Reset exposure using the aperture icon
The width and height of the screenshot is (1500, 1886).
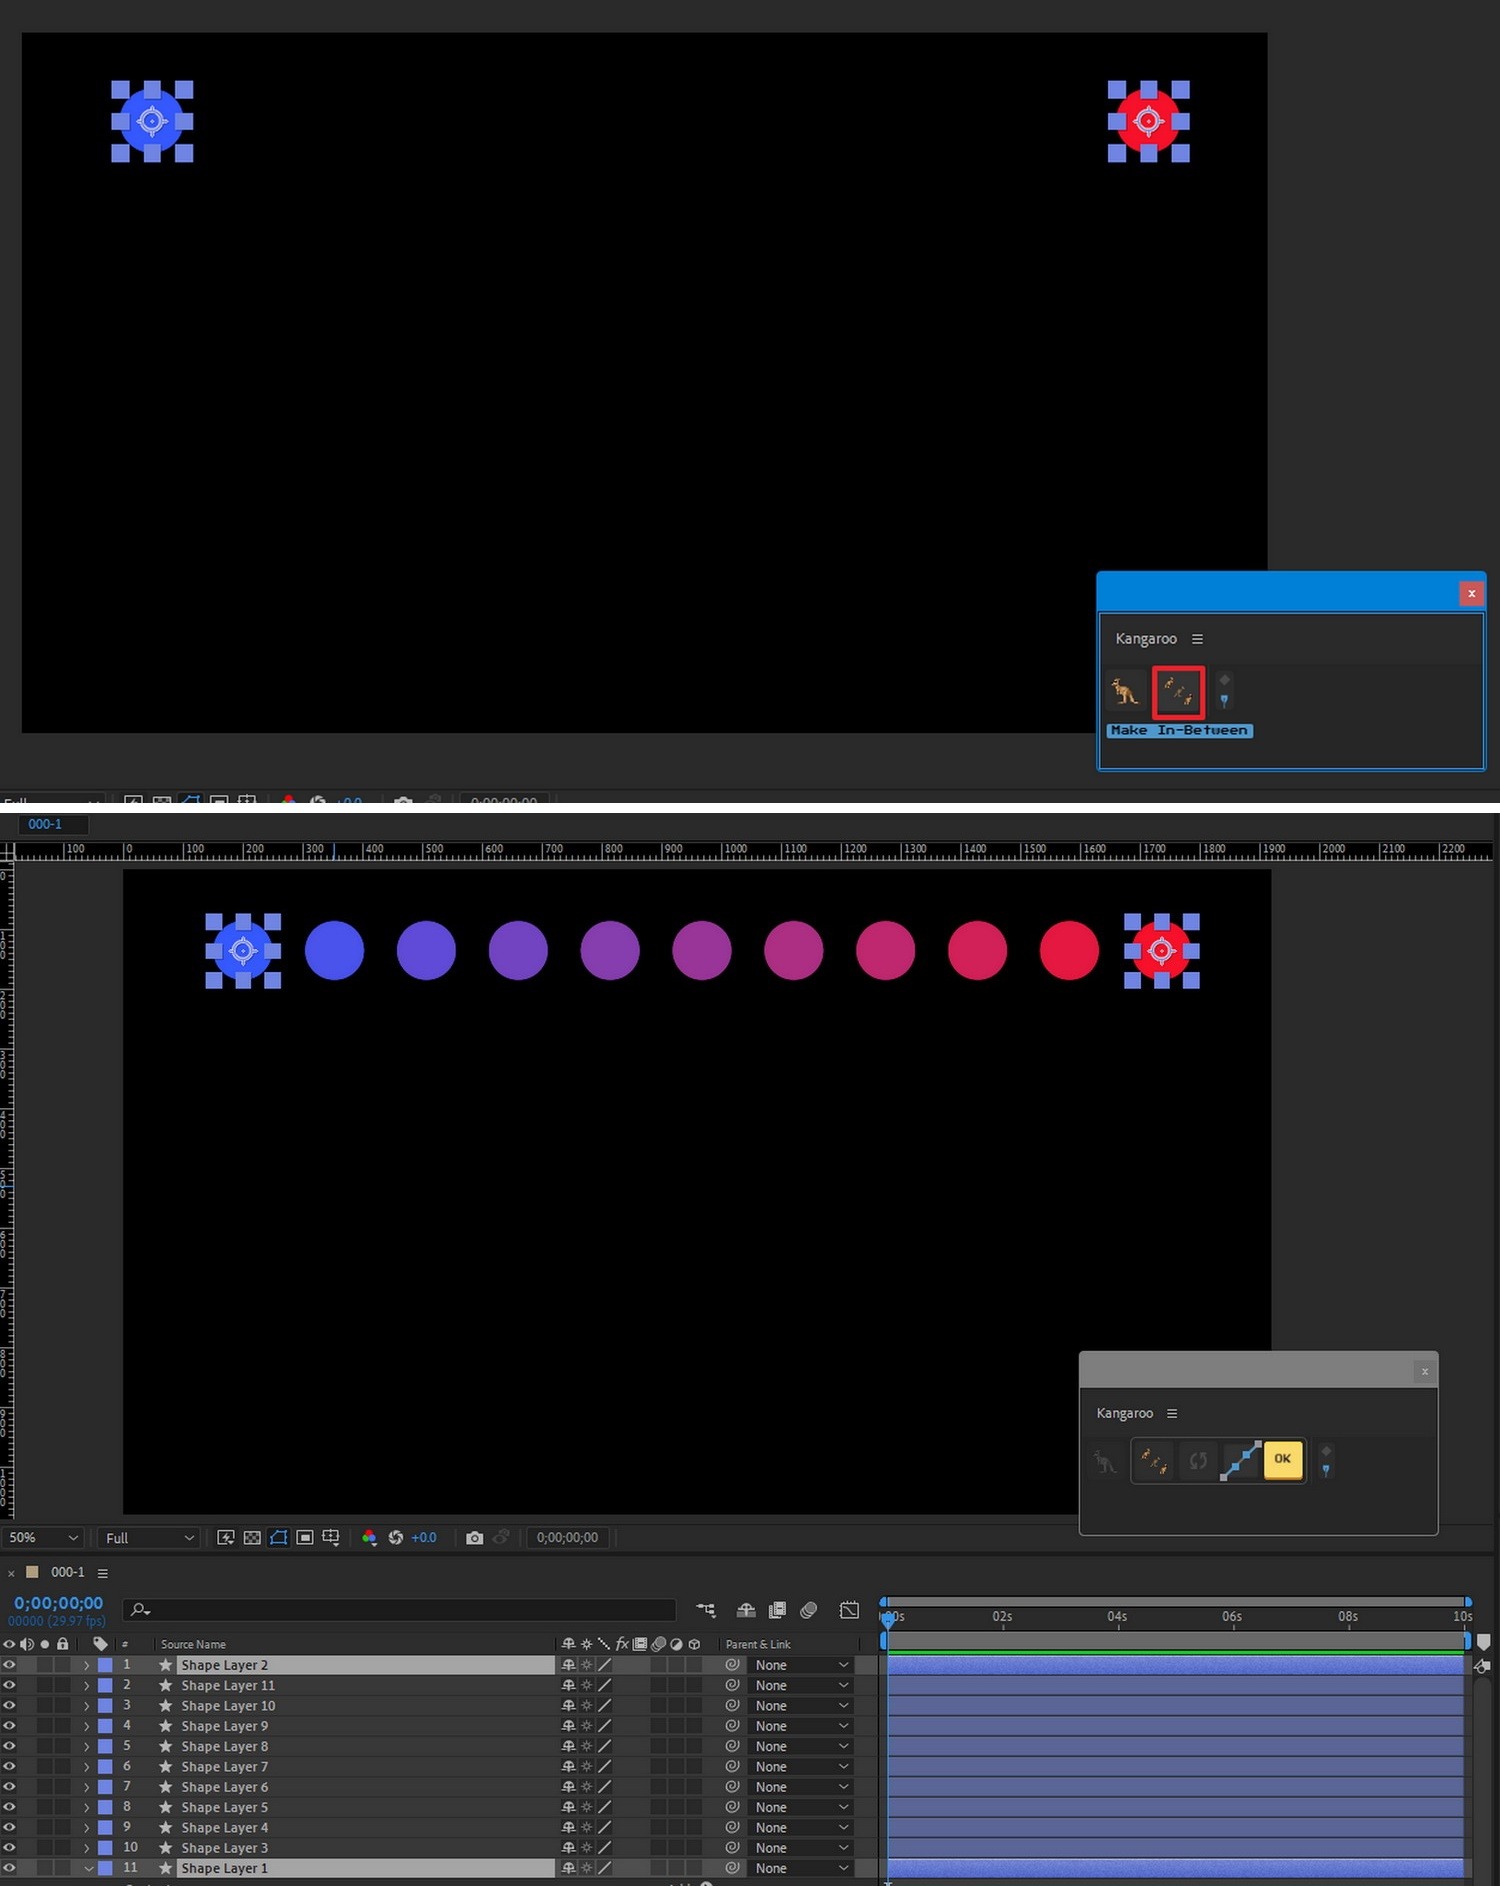(396, 1537)
